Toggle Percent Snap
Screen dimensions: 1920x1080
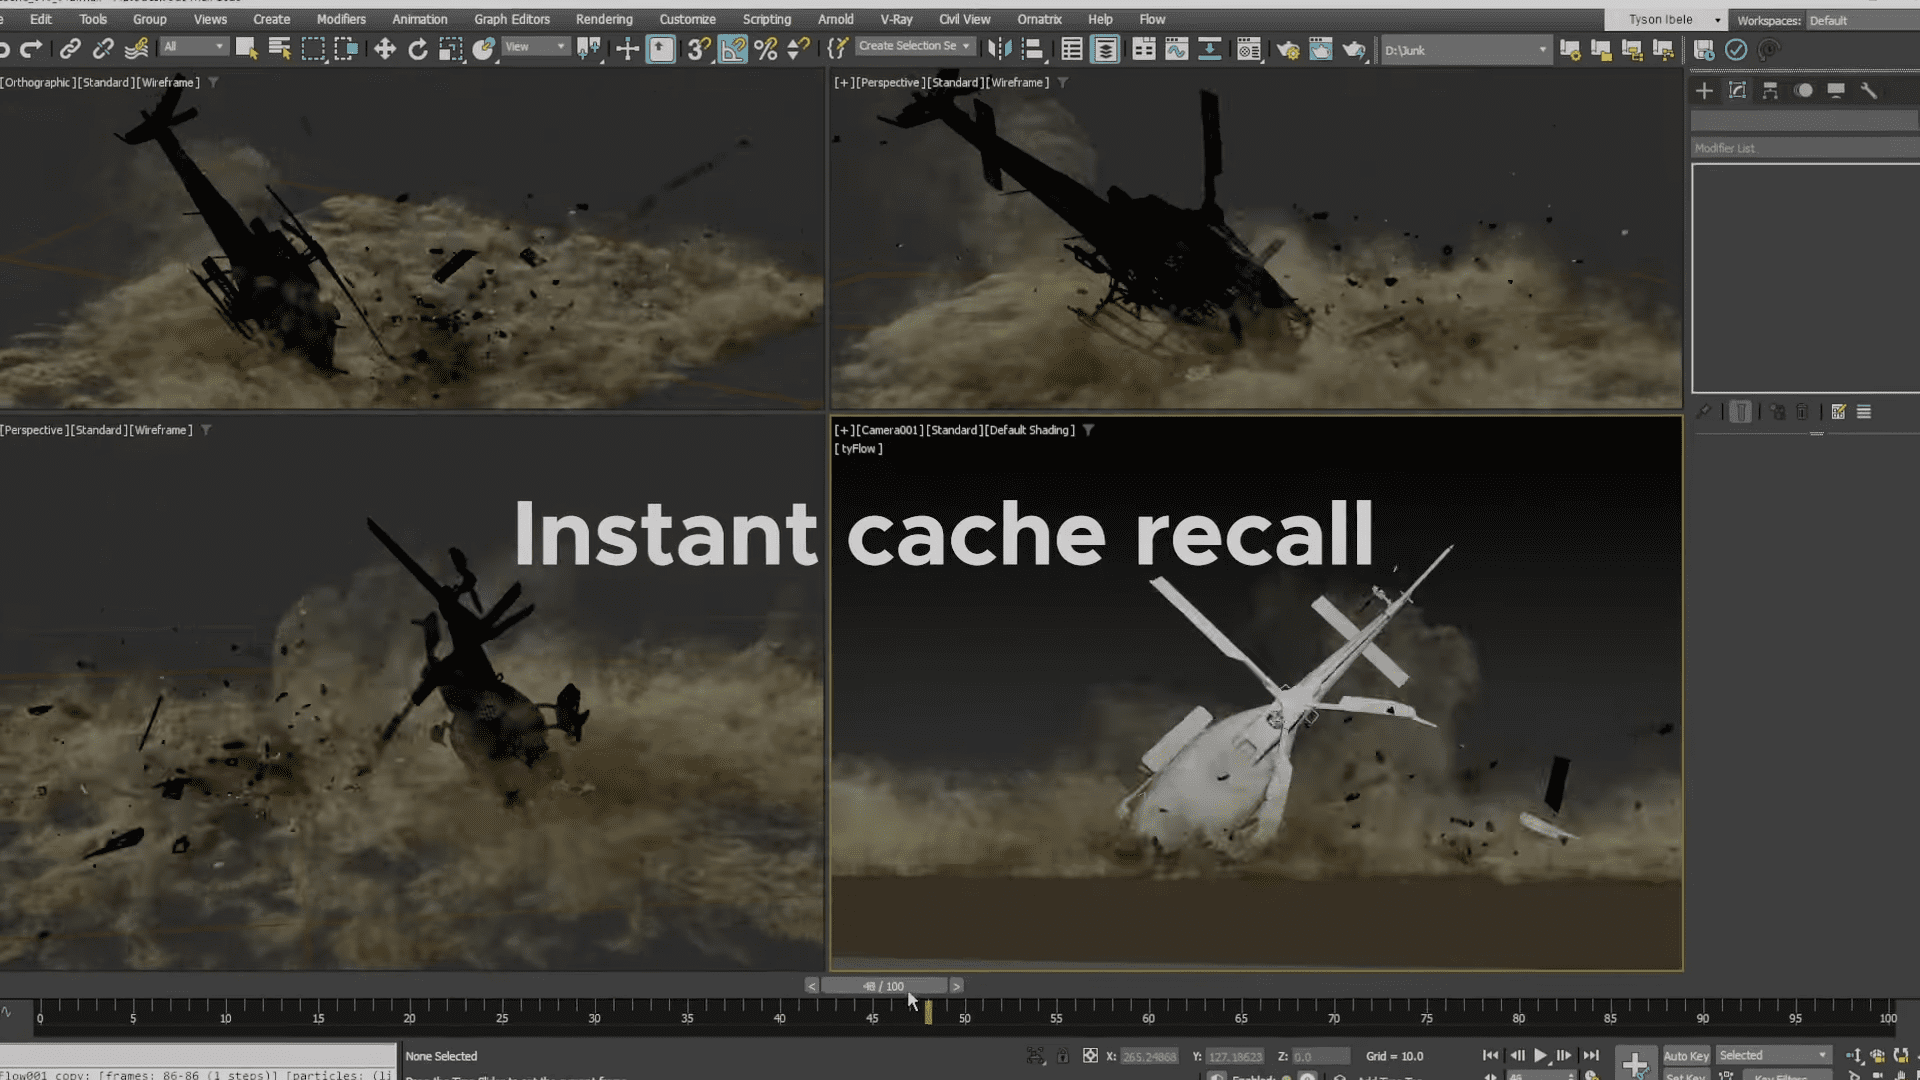(x=767, y=48)
